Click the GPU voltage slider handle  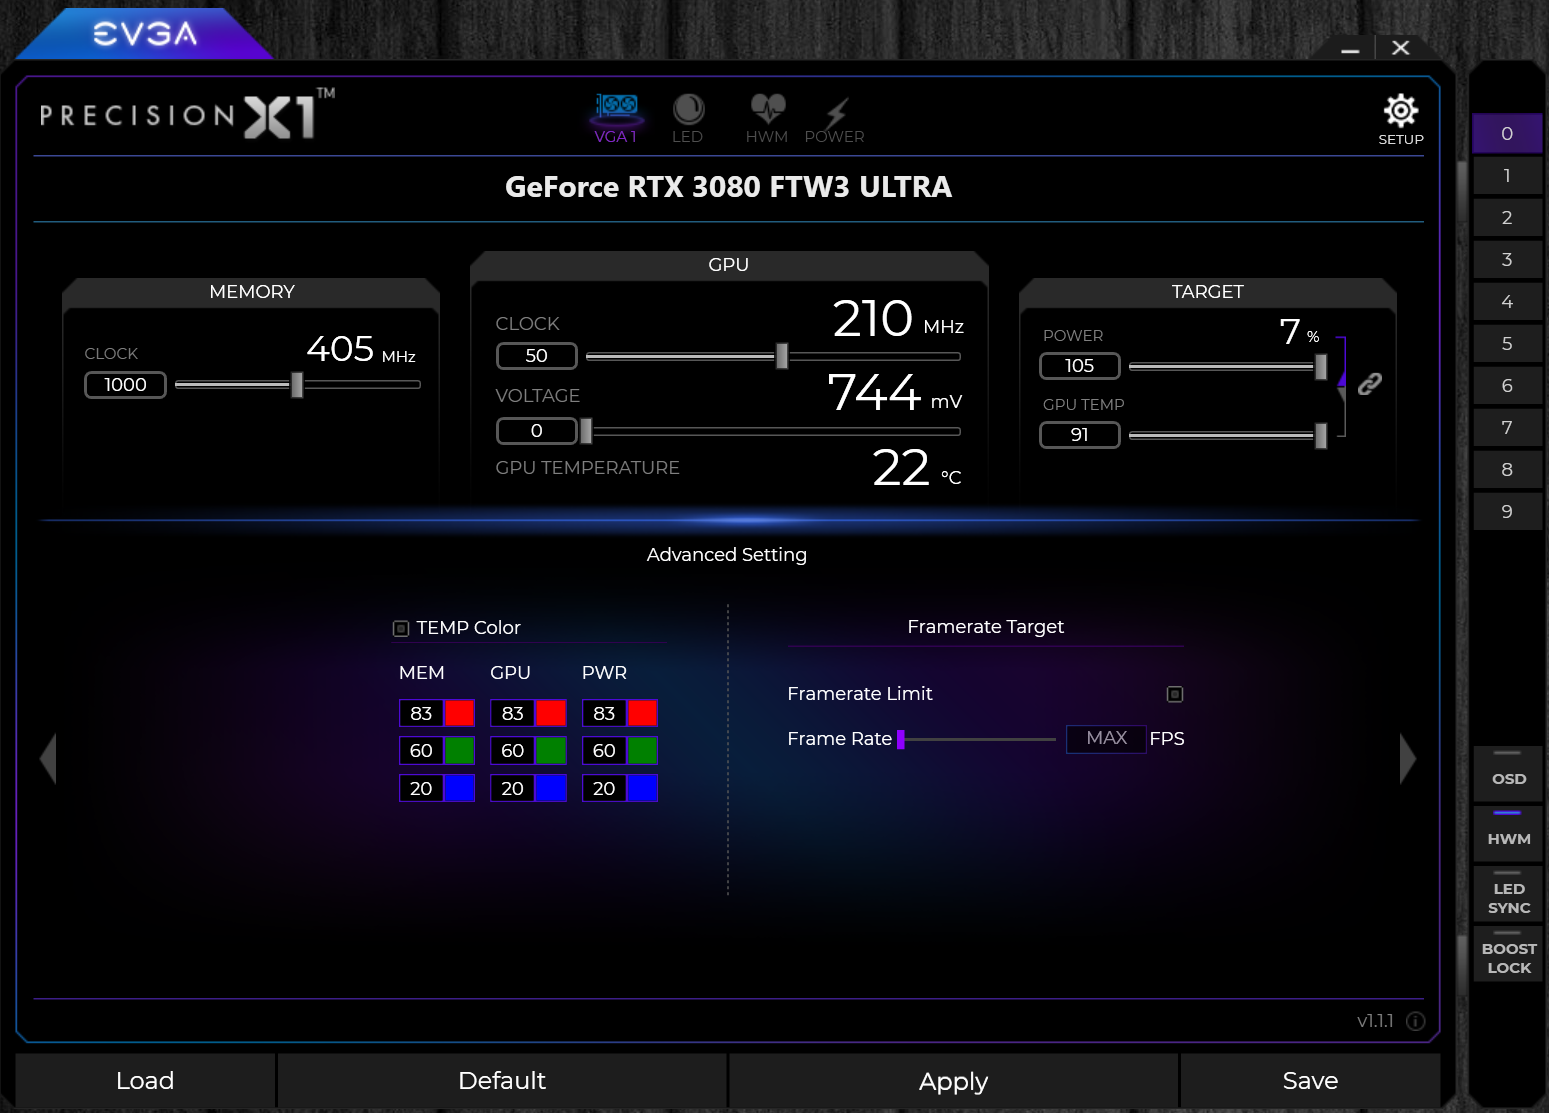pos(586,431)
